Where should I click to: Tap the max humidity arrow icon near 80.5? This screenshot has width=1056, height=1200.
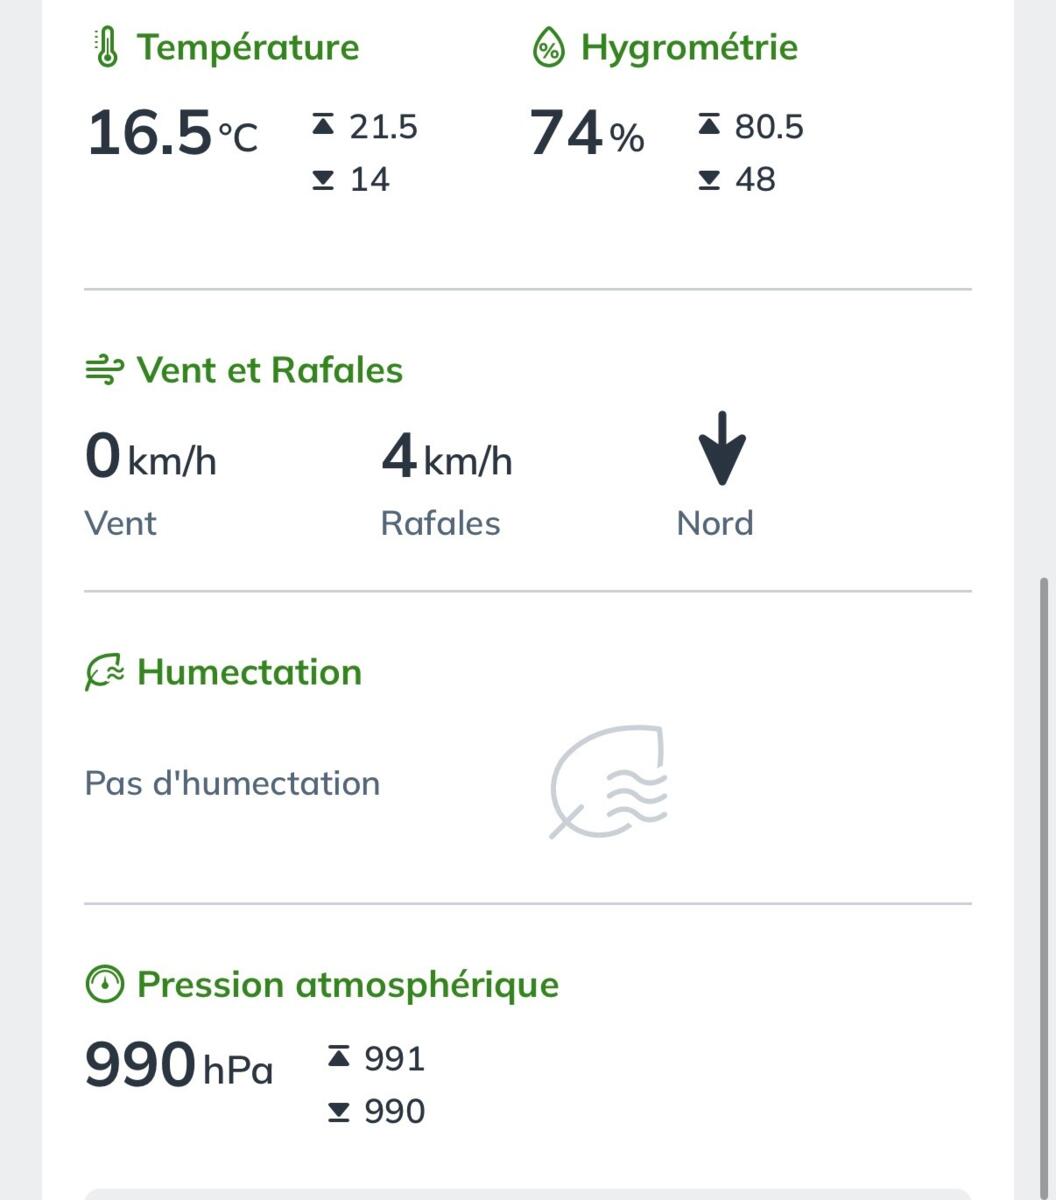coord(708,126)
